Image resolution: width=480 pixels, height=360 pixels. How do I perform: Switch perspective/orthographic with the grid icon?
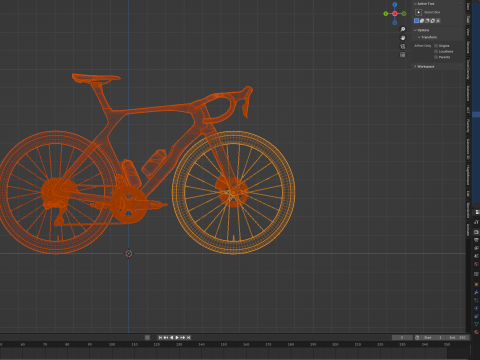point(403,55)
